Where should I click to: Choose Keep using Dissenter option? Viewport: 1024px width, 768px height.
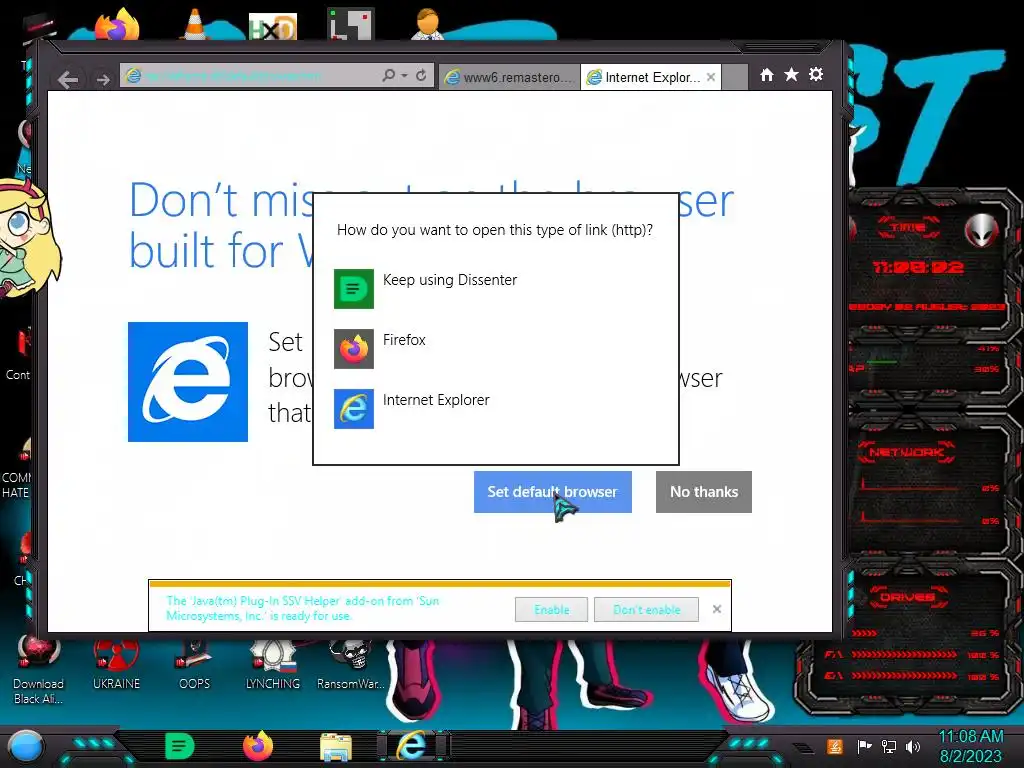[496, 288]
